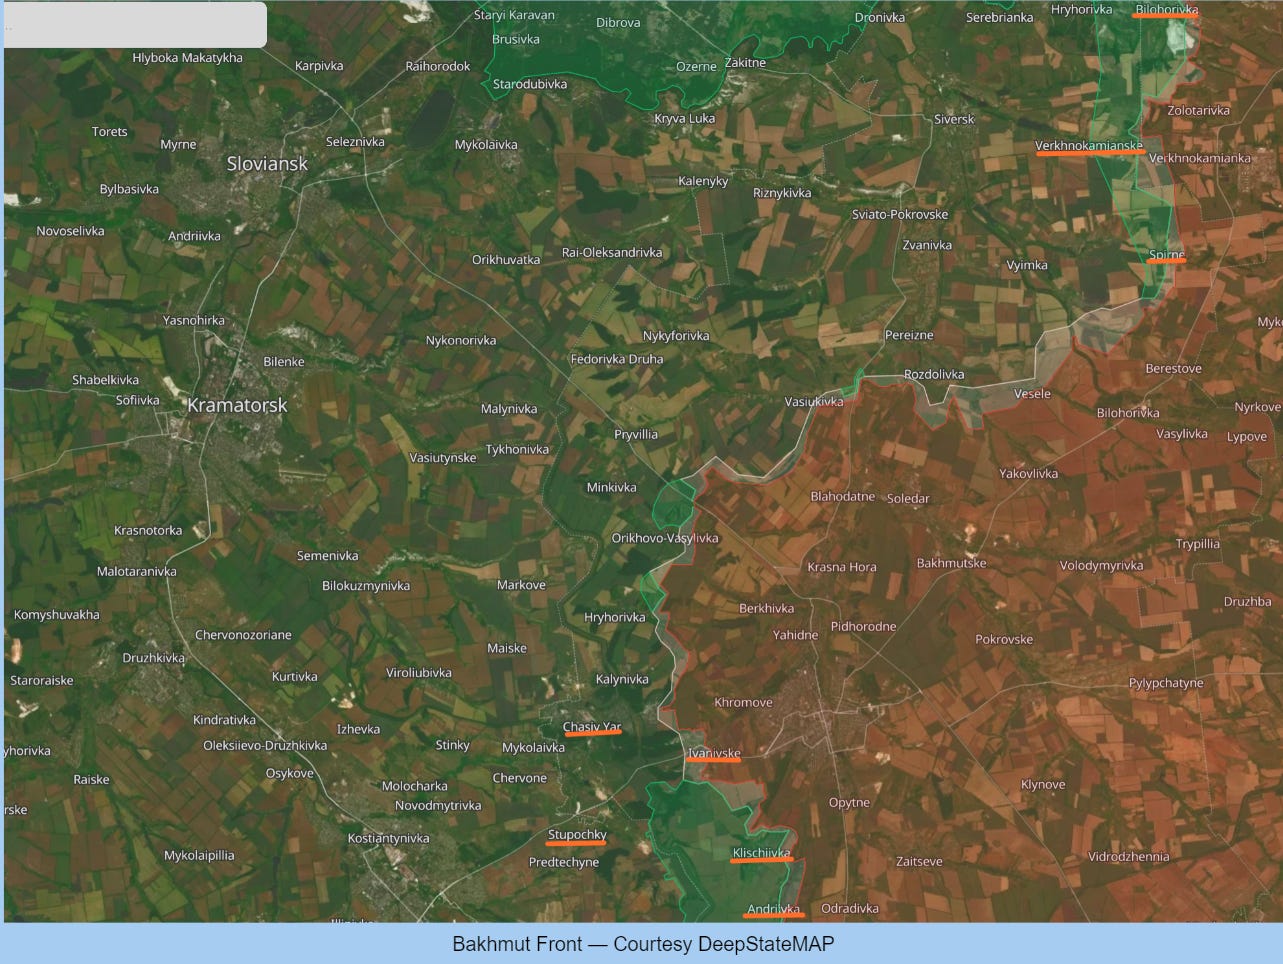The height and width of the screenshot is (964, 1283).
Task: Click the Pidhorodne label
Action: click(x=863, y=626)
